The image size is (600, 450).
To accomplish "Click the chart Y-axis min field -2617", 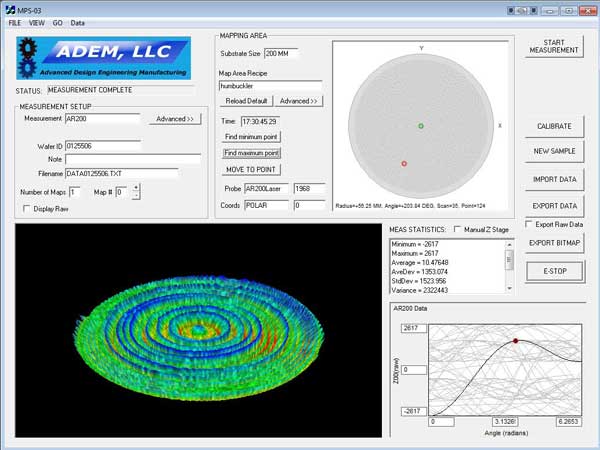I will coord(414,411).
